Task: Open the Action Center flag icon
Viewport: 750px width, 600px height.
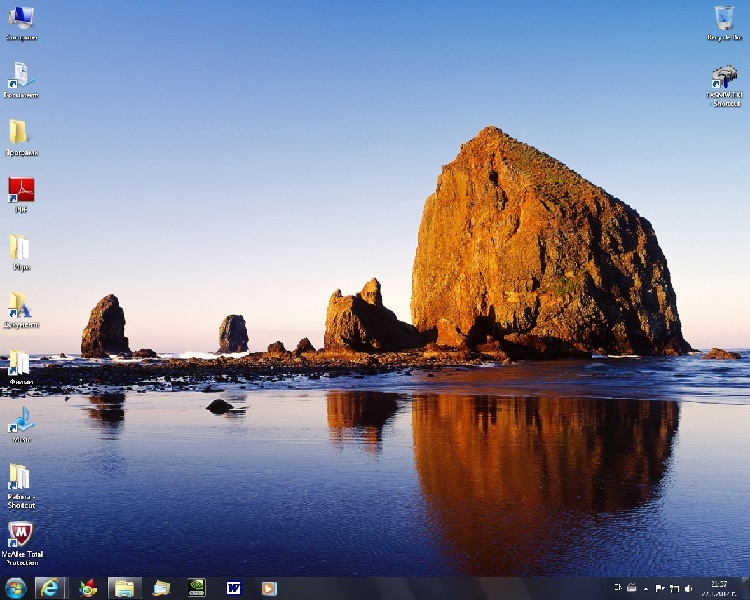Action: pyautogui.click(x=660, y=588)
